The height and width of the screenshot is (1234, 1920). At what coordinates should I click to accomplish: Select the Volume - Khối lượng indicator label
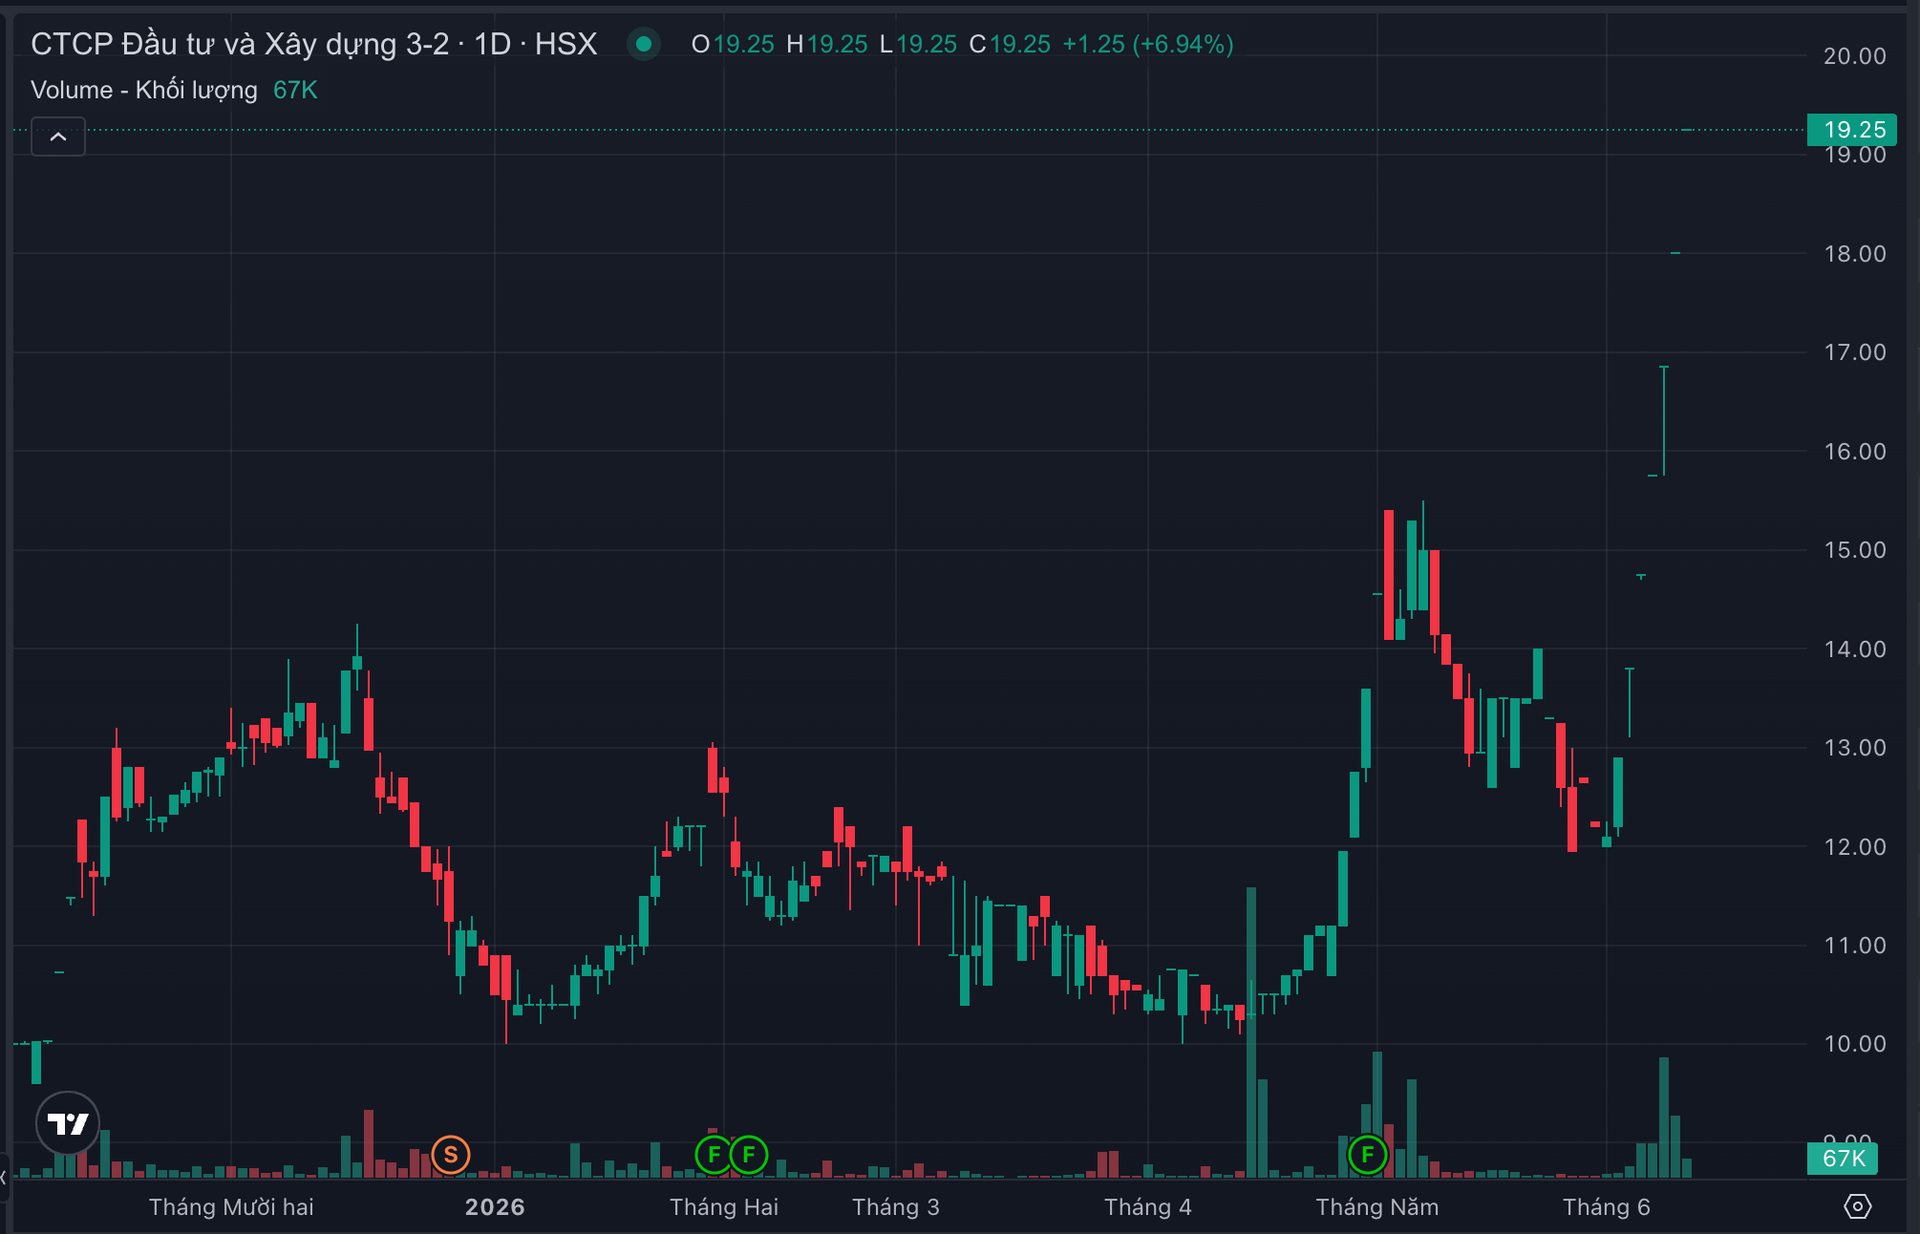pos(144,90)
